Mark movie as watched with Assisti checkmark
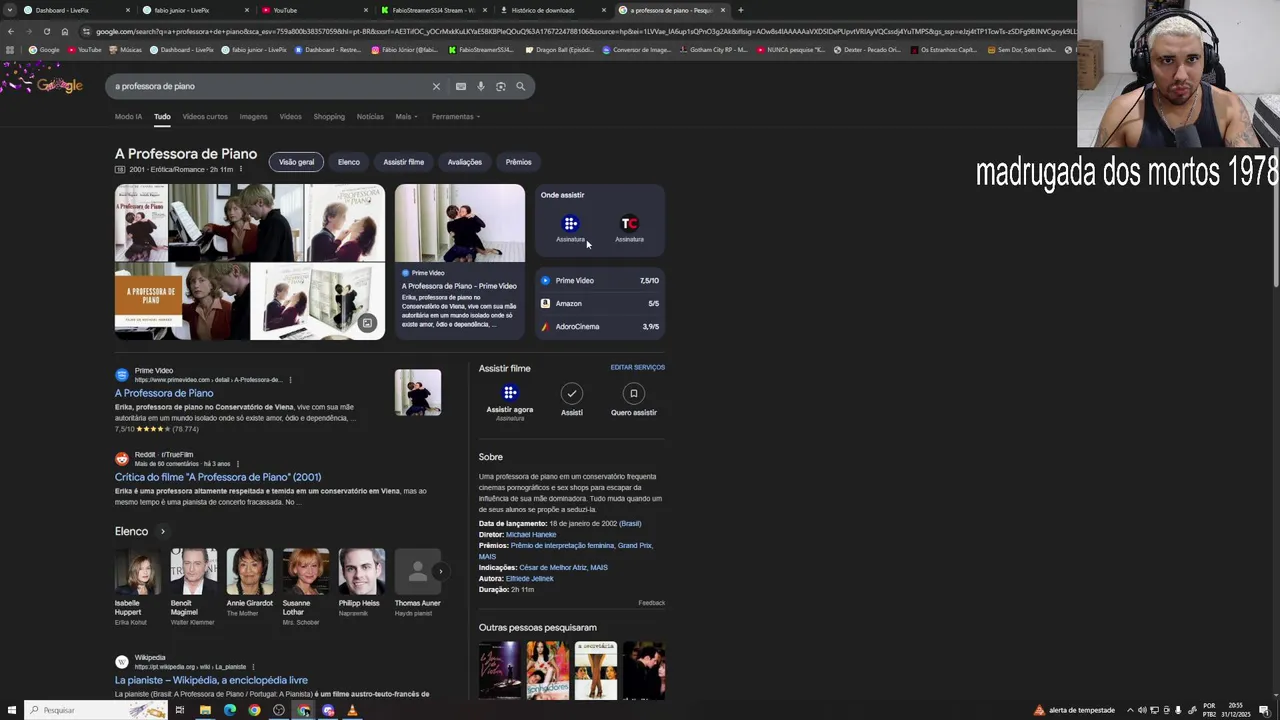1280x720 pixels. pyautogui.click(x=571, y=393)
